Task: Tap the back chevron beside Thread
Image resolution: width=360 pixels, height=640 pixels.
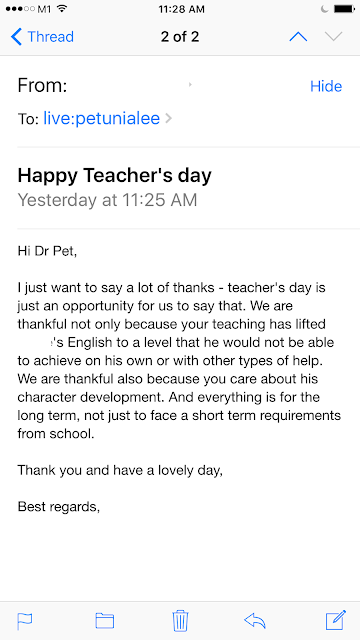Action: [16, 37]
